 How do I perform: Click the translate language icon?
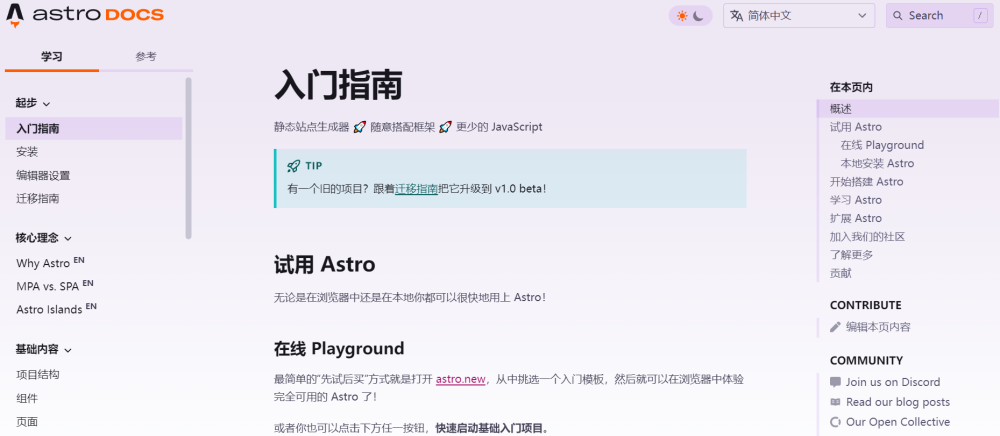click(x=737, y=15)
